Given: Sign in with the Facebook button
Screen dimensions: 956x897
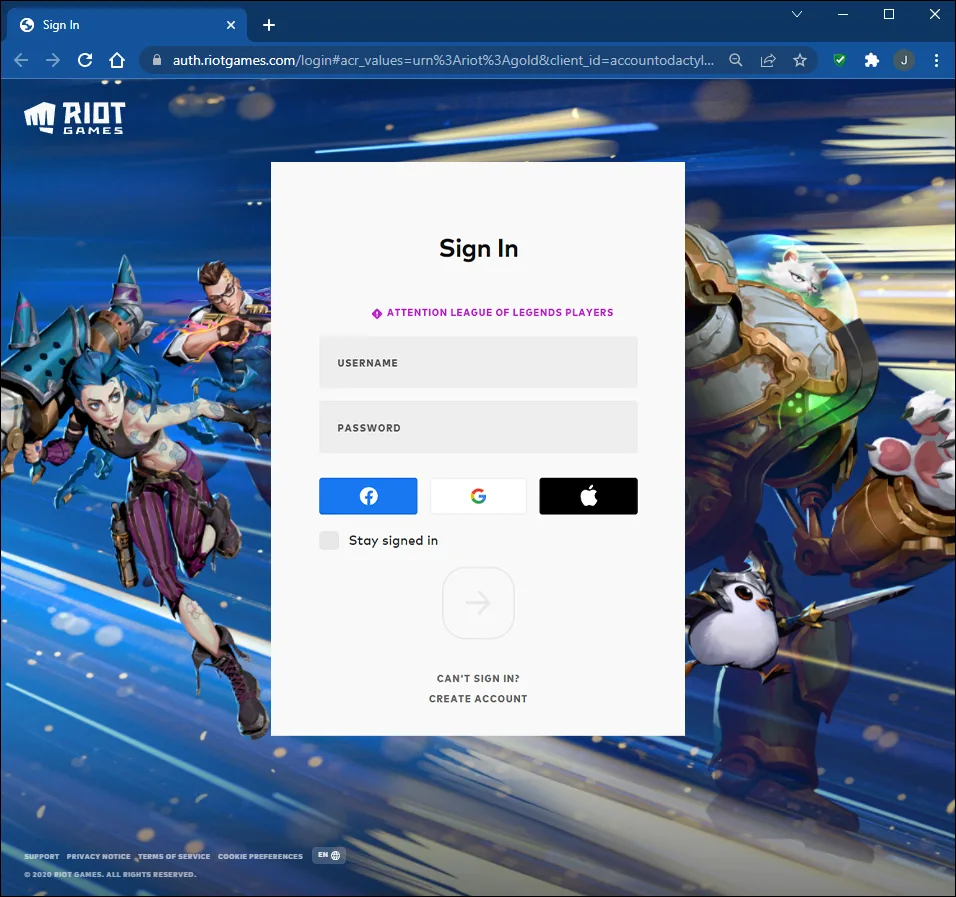Looking at the screenshot, I should (368, 496).
